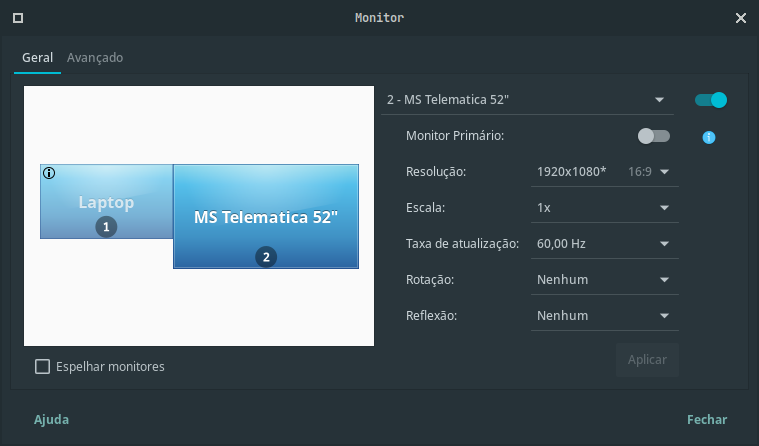Image resolution: width=759 pixels, height=446 pixels.
Task: Open the Reflexão dropdown
Action: (x=605, y=316)
